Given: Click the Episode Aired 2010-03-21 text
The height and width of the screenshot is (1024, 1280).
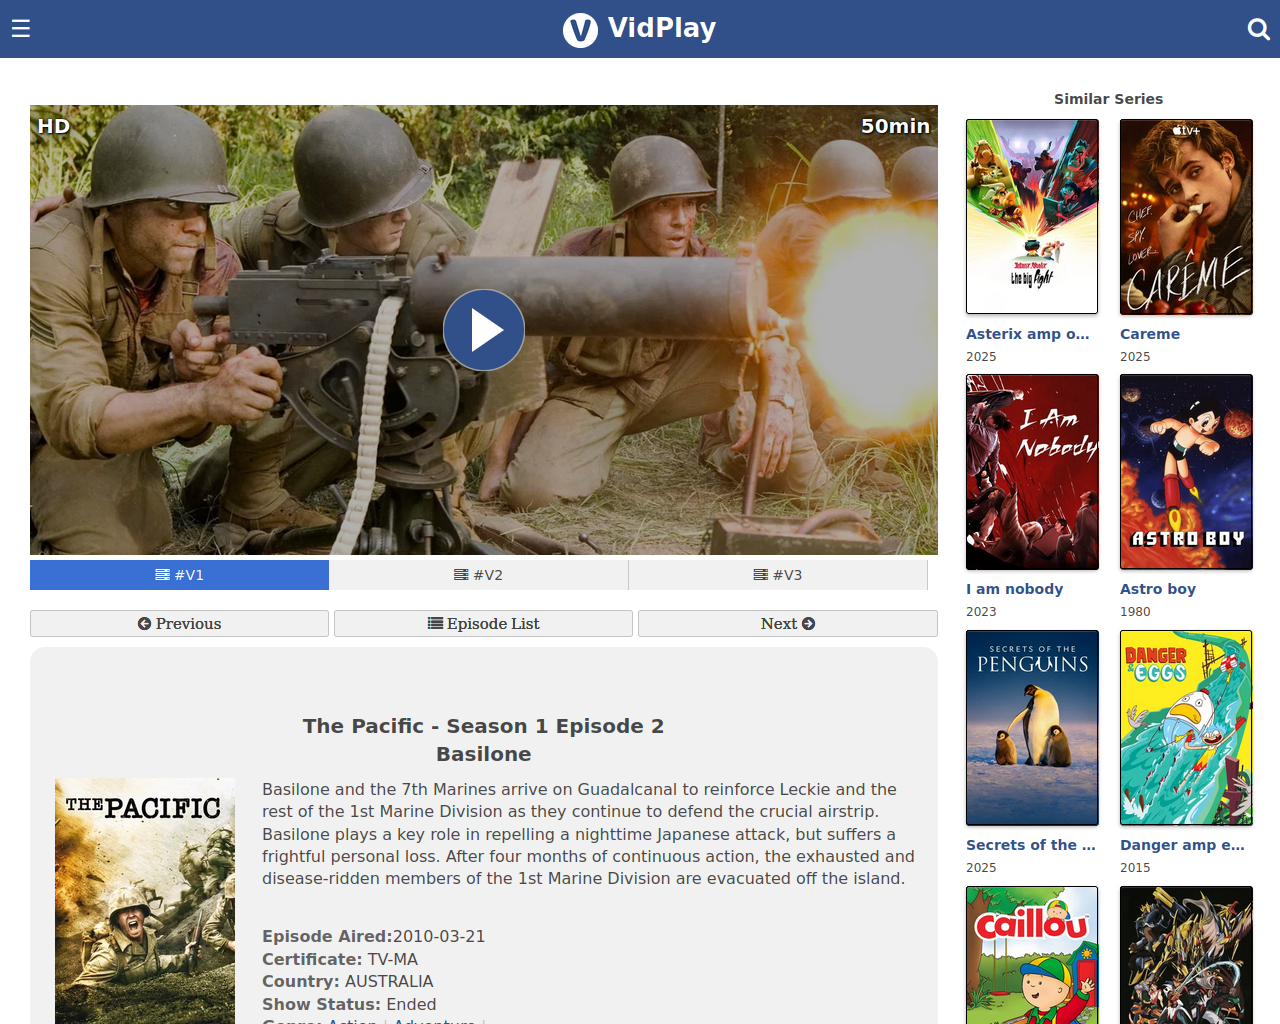Looking at the screenshot, I should [x=373, y=937].
